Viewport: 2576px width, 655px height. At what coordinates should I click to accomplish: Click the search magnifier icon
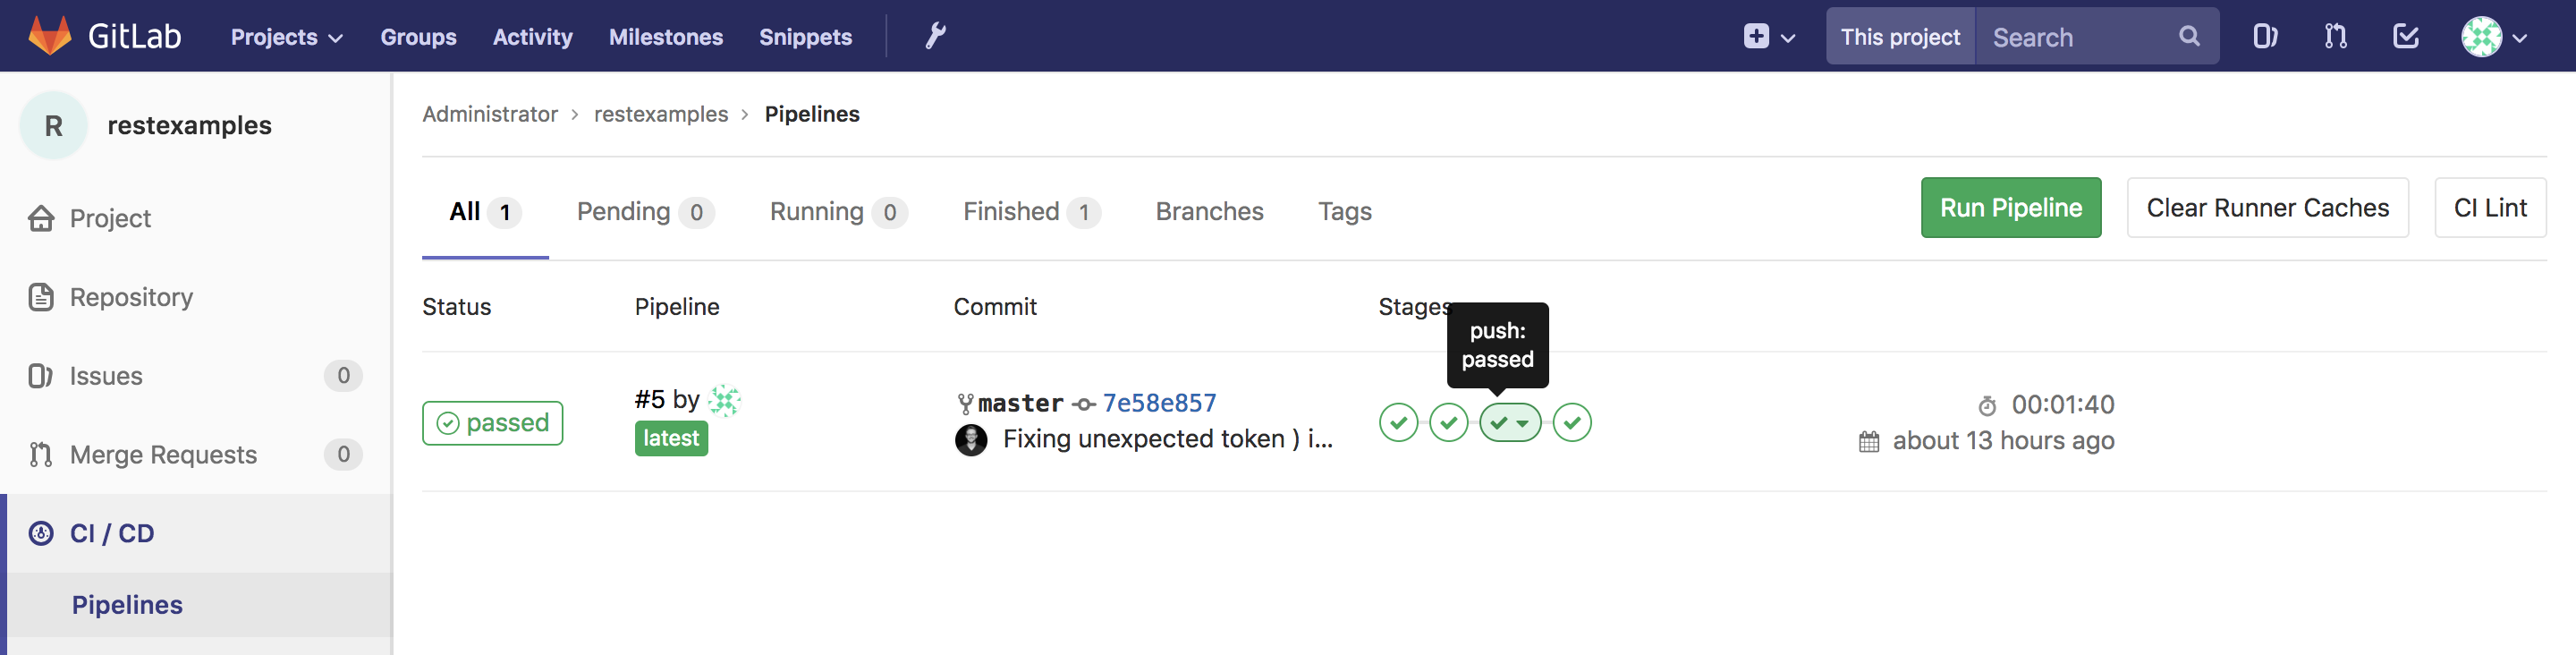click(2189, 37)
